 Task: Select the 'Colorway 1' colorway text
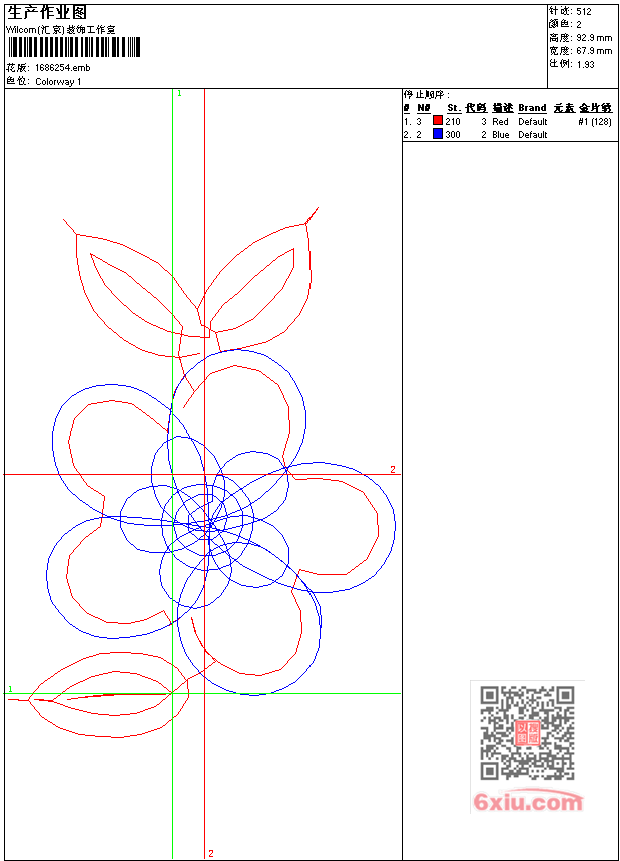pyautogui.click(x=58, y=81)
